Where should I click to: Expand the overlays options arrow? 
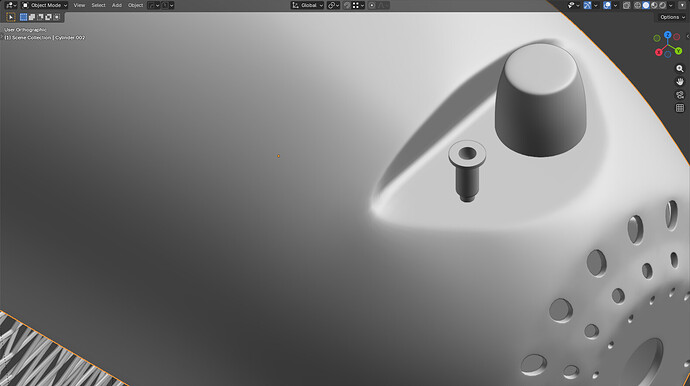click(x=615, y=5)
